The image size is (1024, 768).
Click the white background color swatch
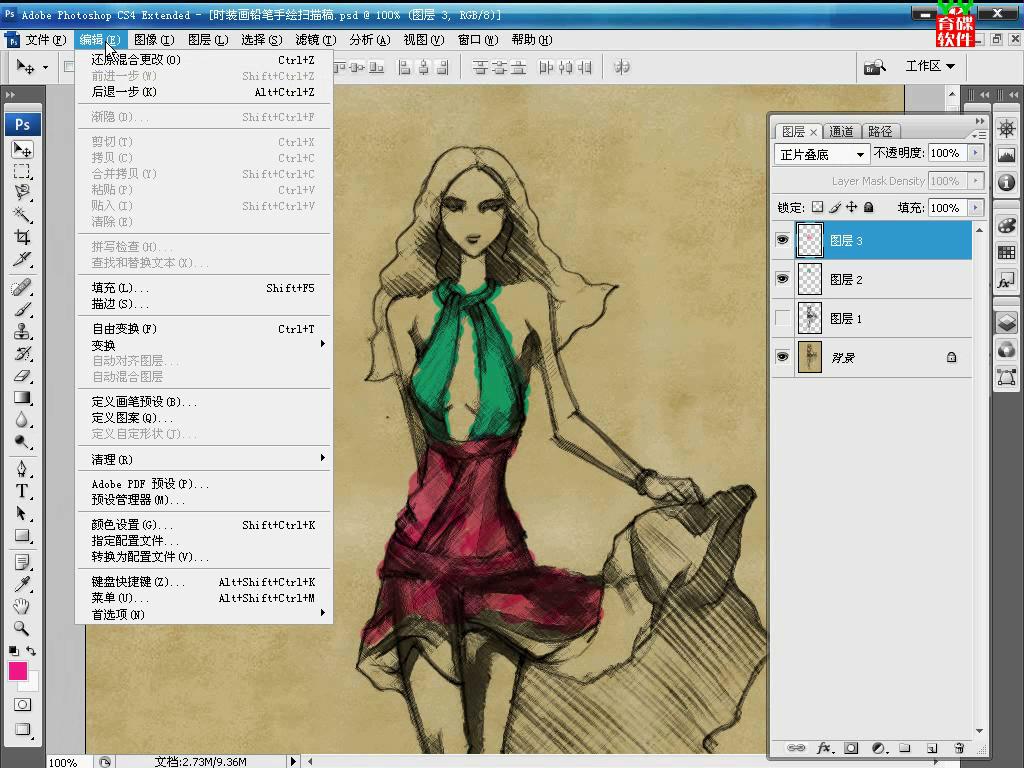pos(32,683)
